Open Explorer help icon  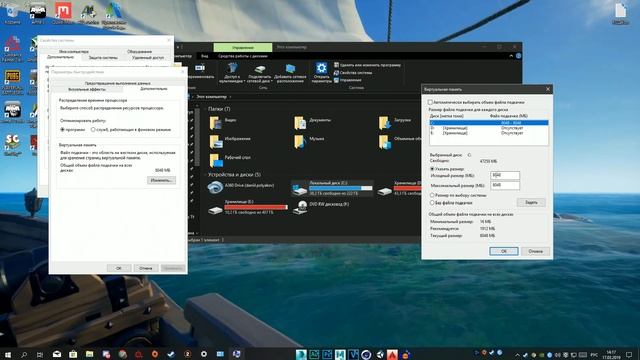click(x=518, y=56)
